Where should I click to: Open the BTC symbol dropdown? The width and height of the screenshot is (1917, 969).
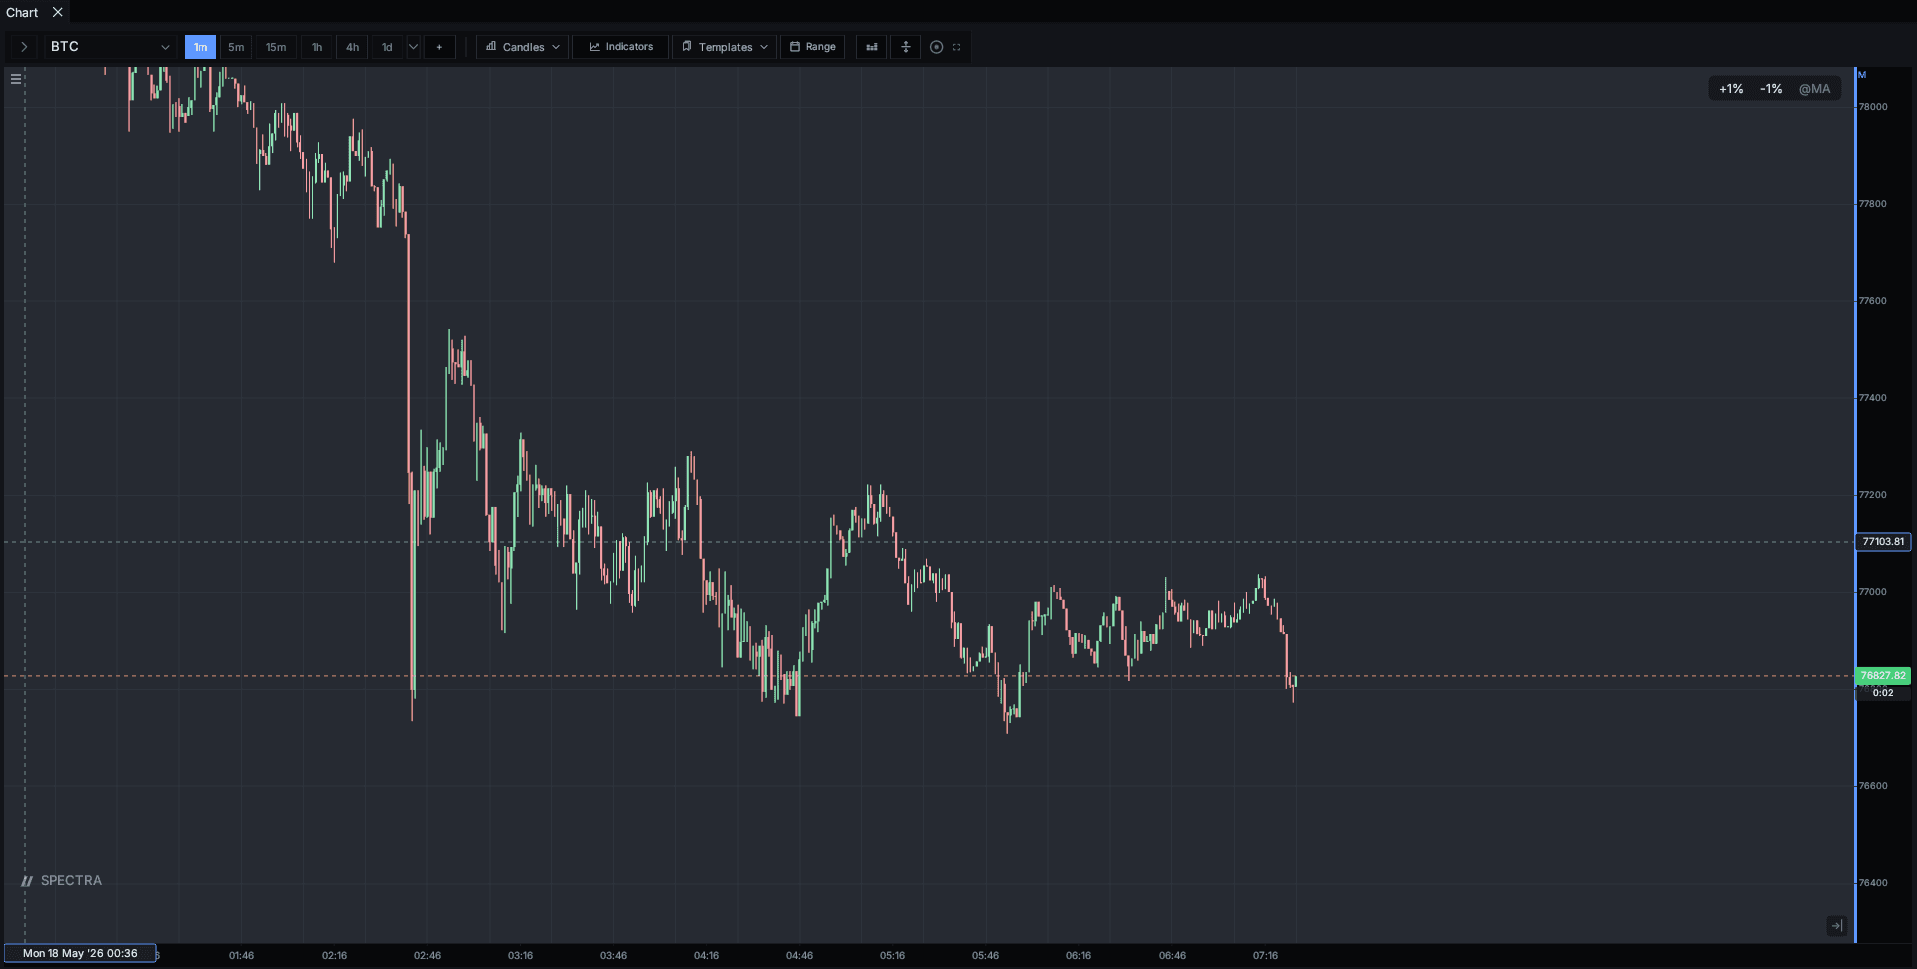tap(110, 47)
